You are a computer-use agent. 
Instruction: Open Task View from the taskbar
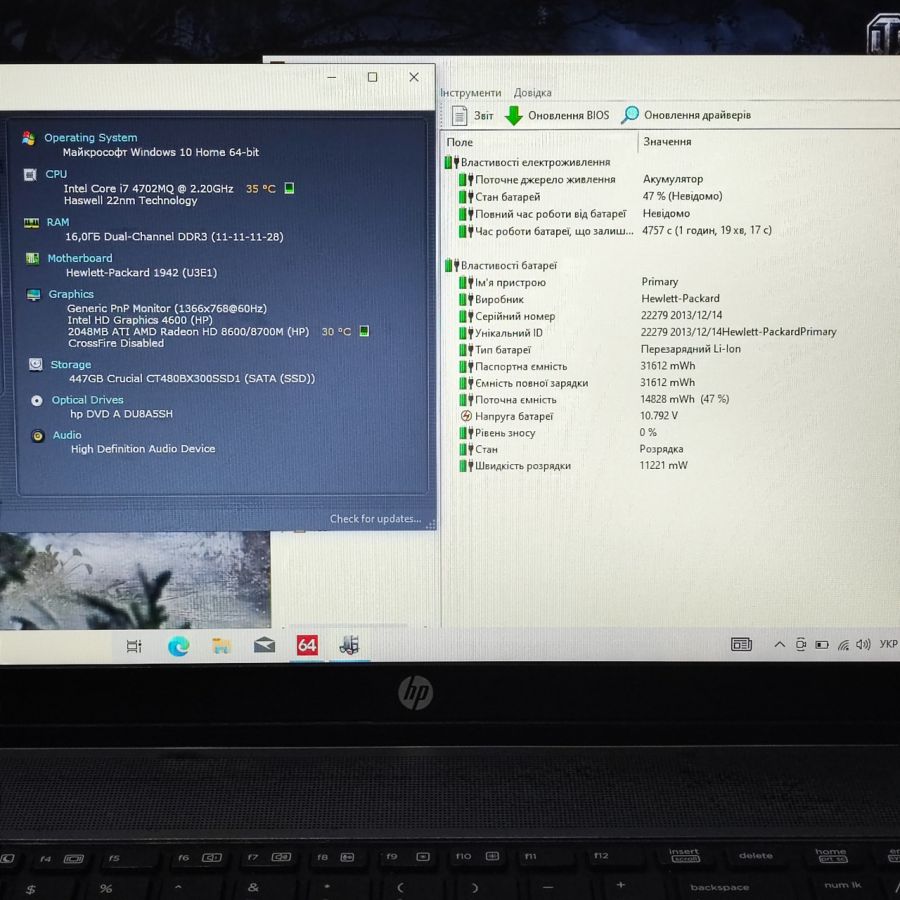[x=134, y=646]
